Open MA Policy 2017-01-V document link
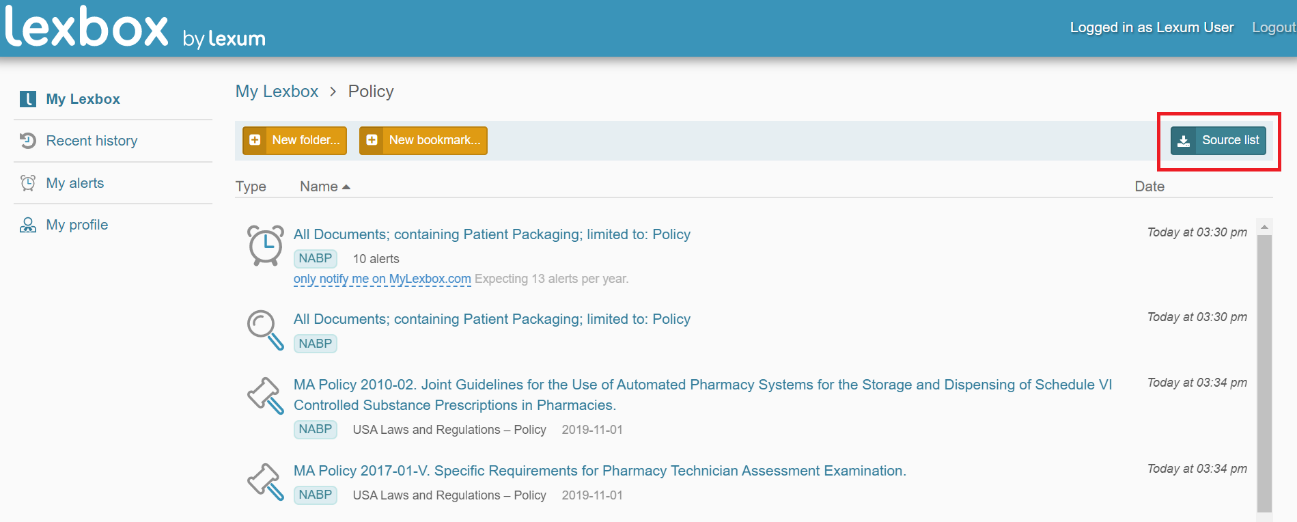This screenshot has height=522, width=1297. pyautogui.click(x=599, y=471)
